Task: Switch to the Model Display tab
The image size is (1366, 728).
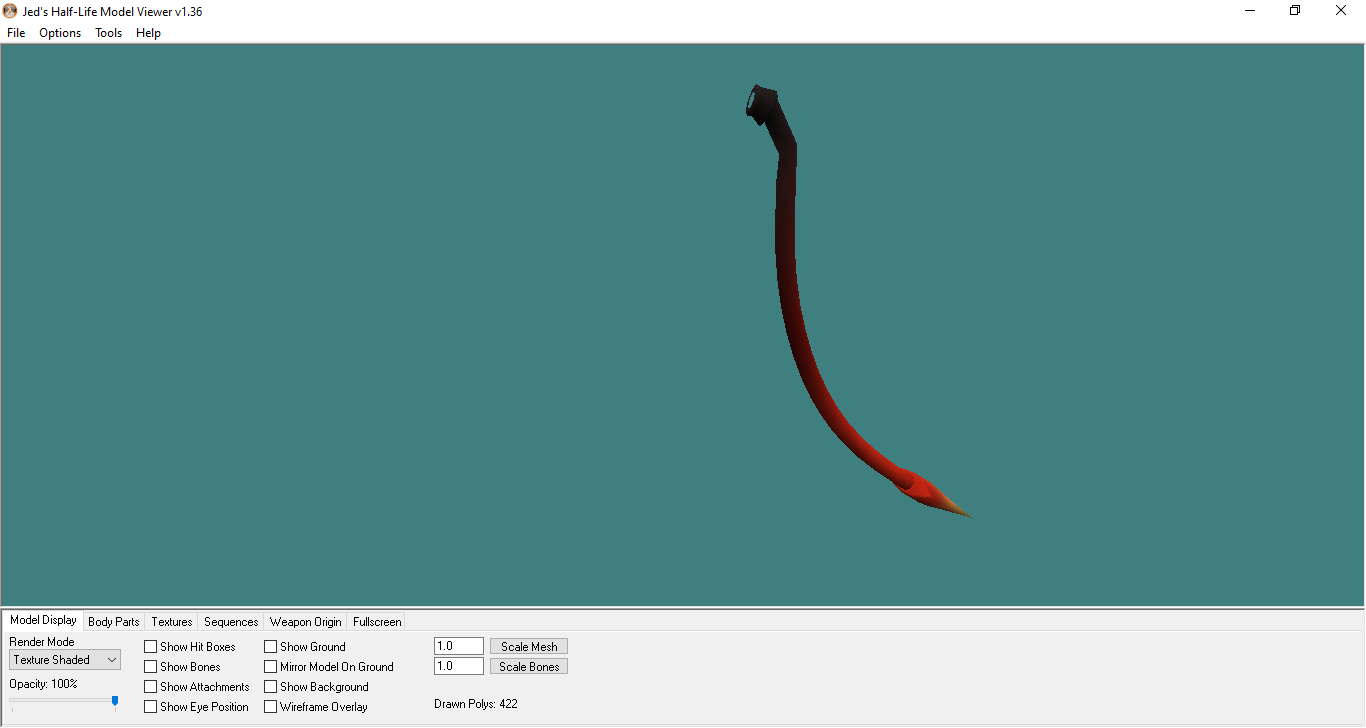Action: click(x=43, y=620)
